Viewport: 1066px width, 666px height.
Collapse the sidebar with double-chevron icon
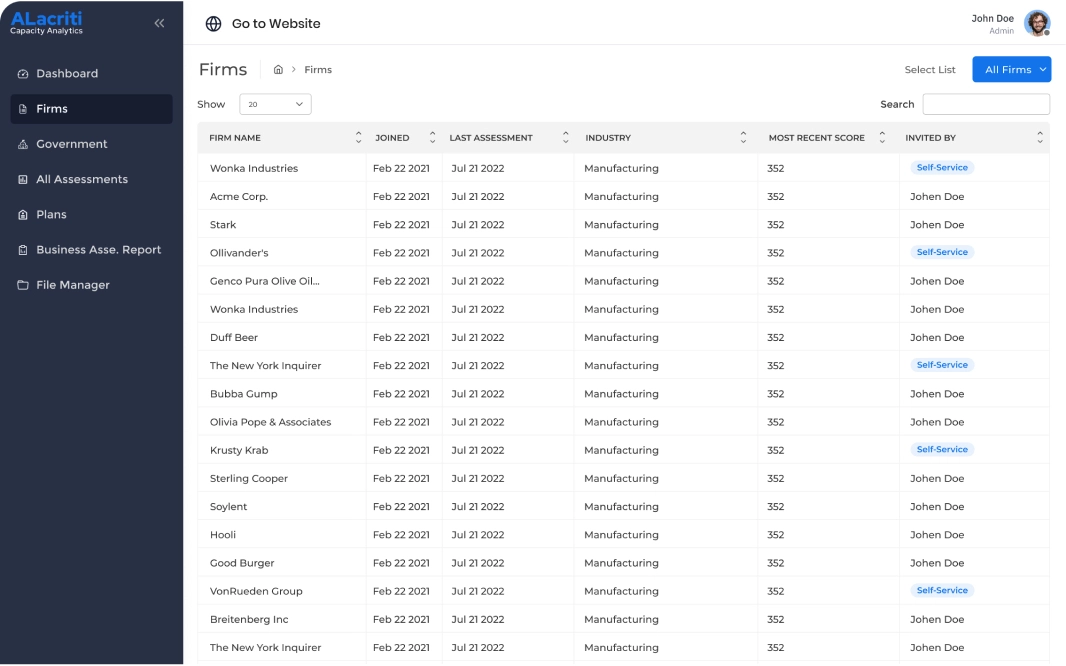pos(159,23)
